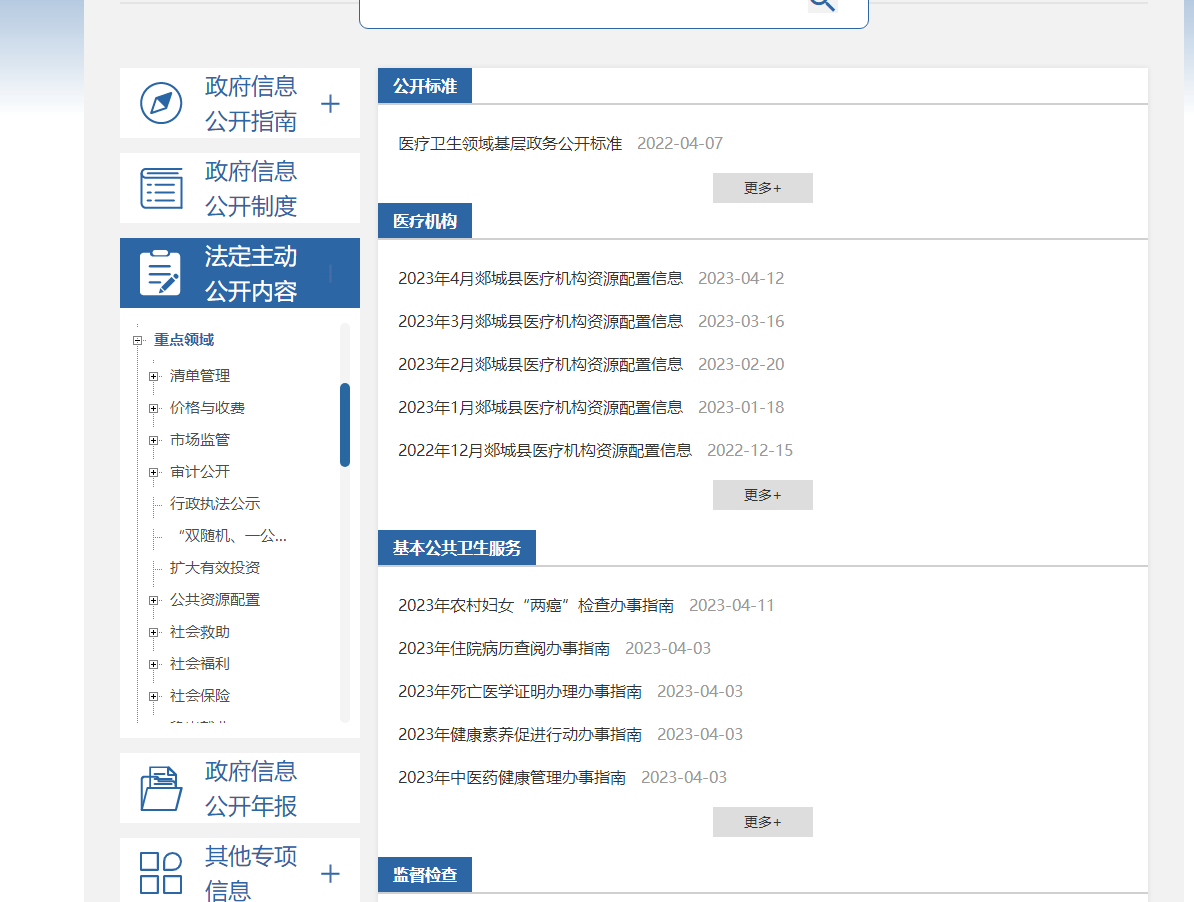Expand the 价格与收费 tree node

click(154, 408)
